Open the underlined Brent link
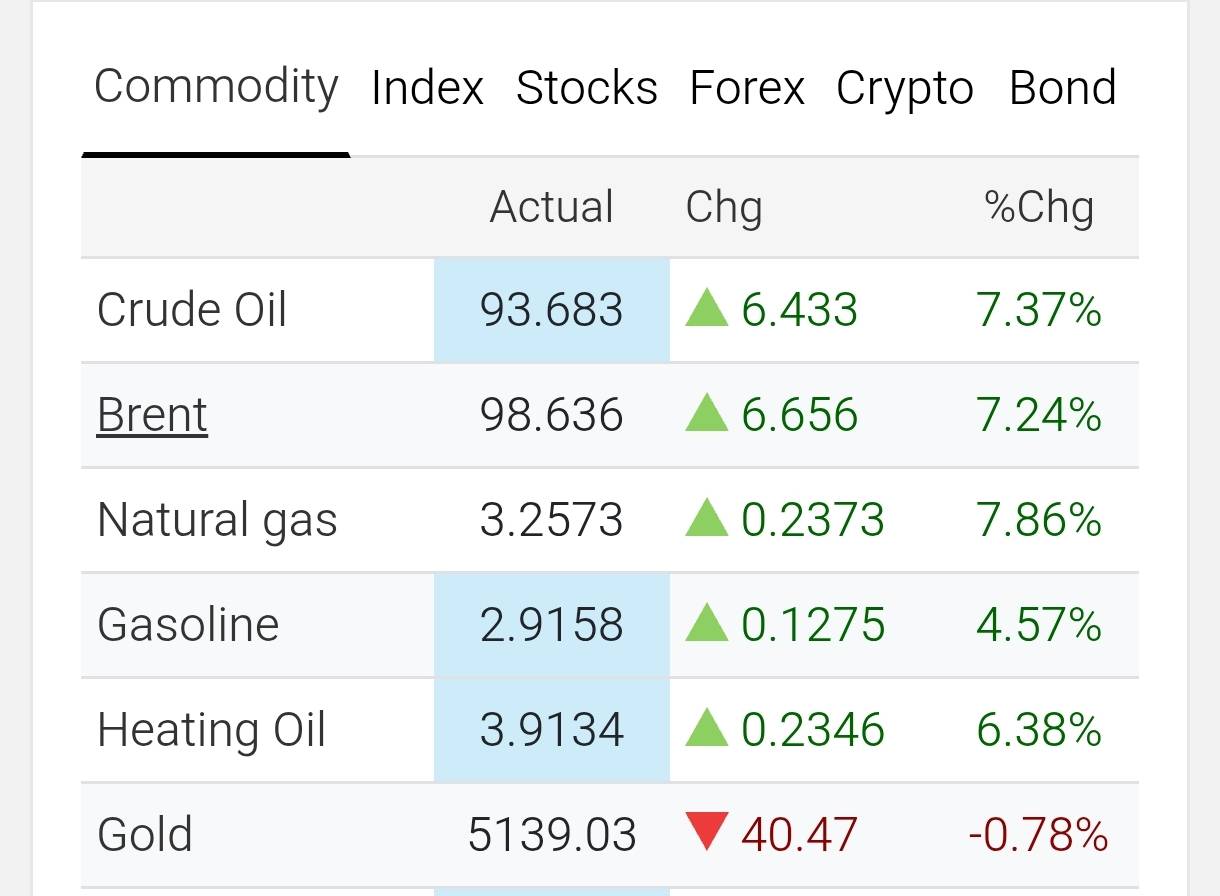 [x=152, y=415]
